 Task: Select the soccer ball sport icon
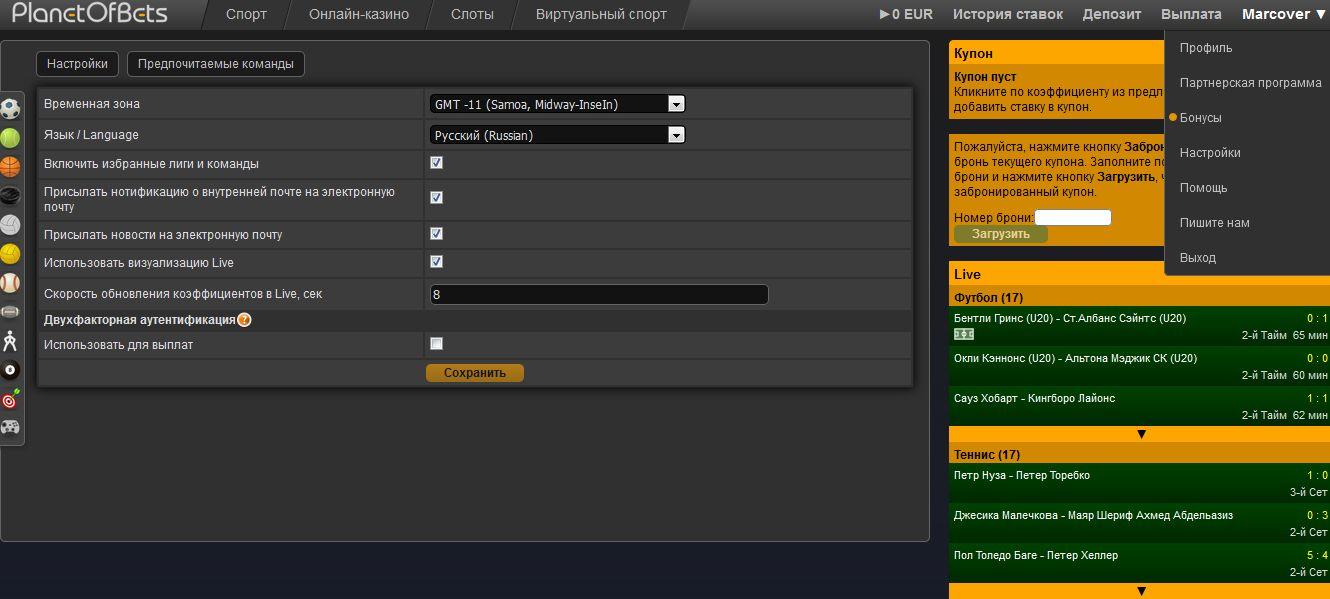pyautogui.click(x=10, y=109)
